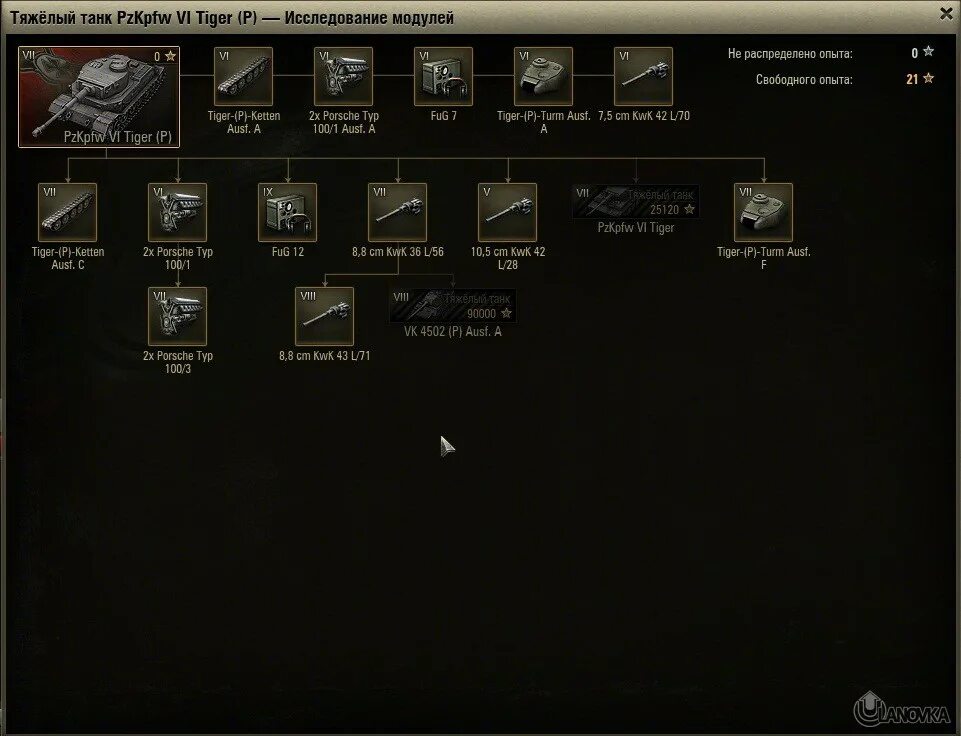Select the 2x Porsche Typ 100/1 Ausf. A engine icon
Viewport: 961px width, 736px height.
343,77
